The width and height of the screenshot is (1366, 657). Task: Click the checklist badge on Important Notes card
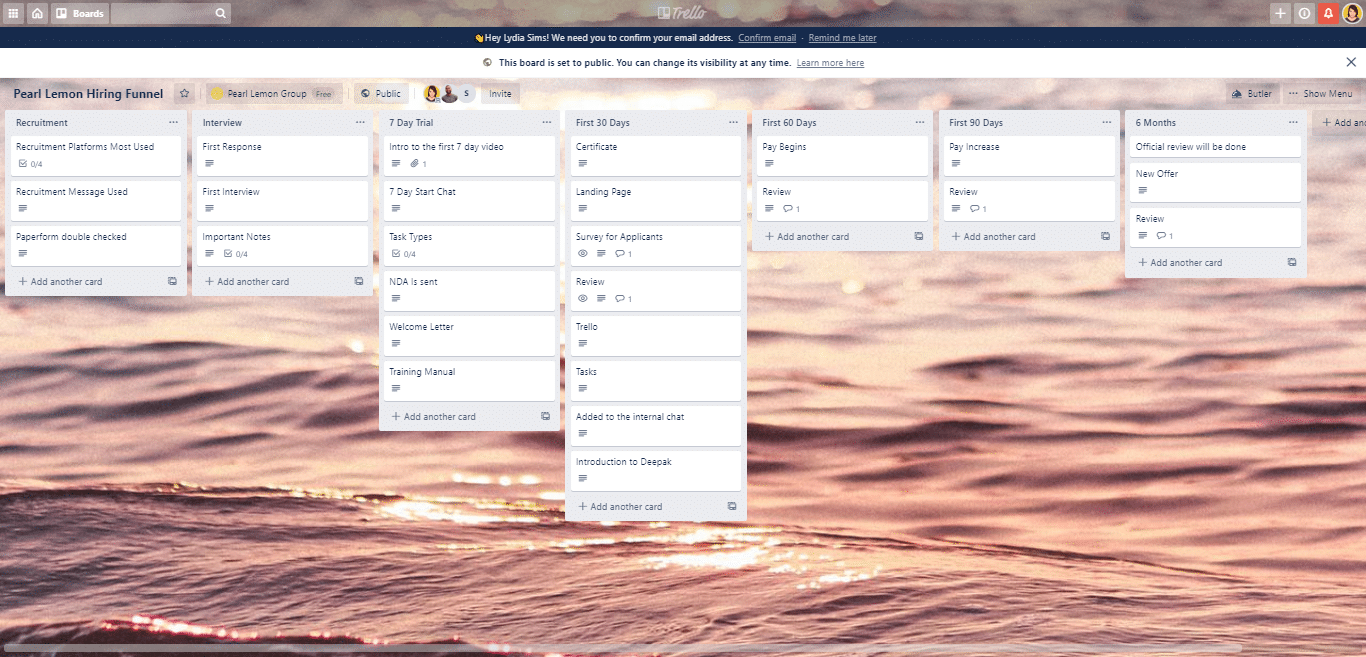[236, 254]
